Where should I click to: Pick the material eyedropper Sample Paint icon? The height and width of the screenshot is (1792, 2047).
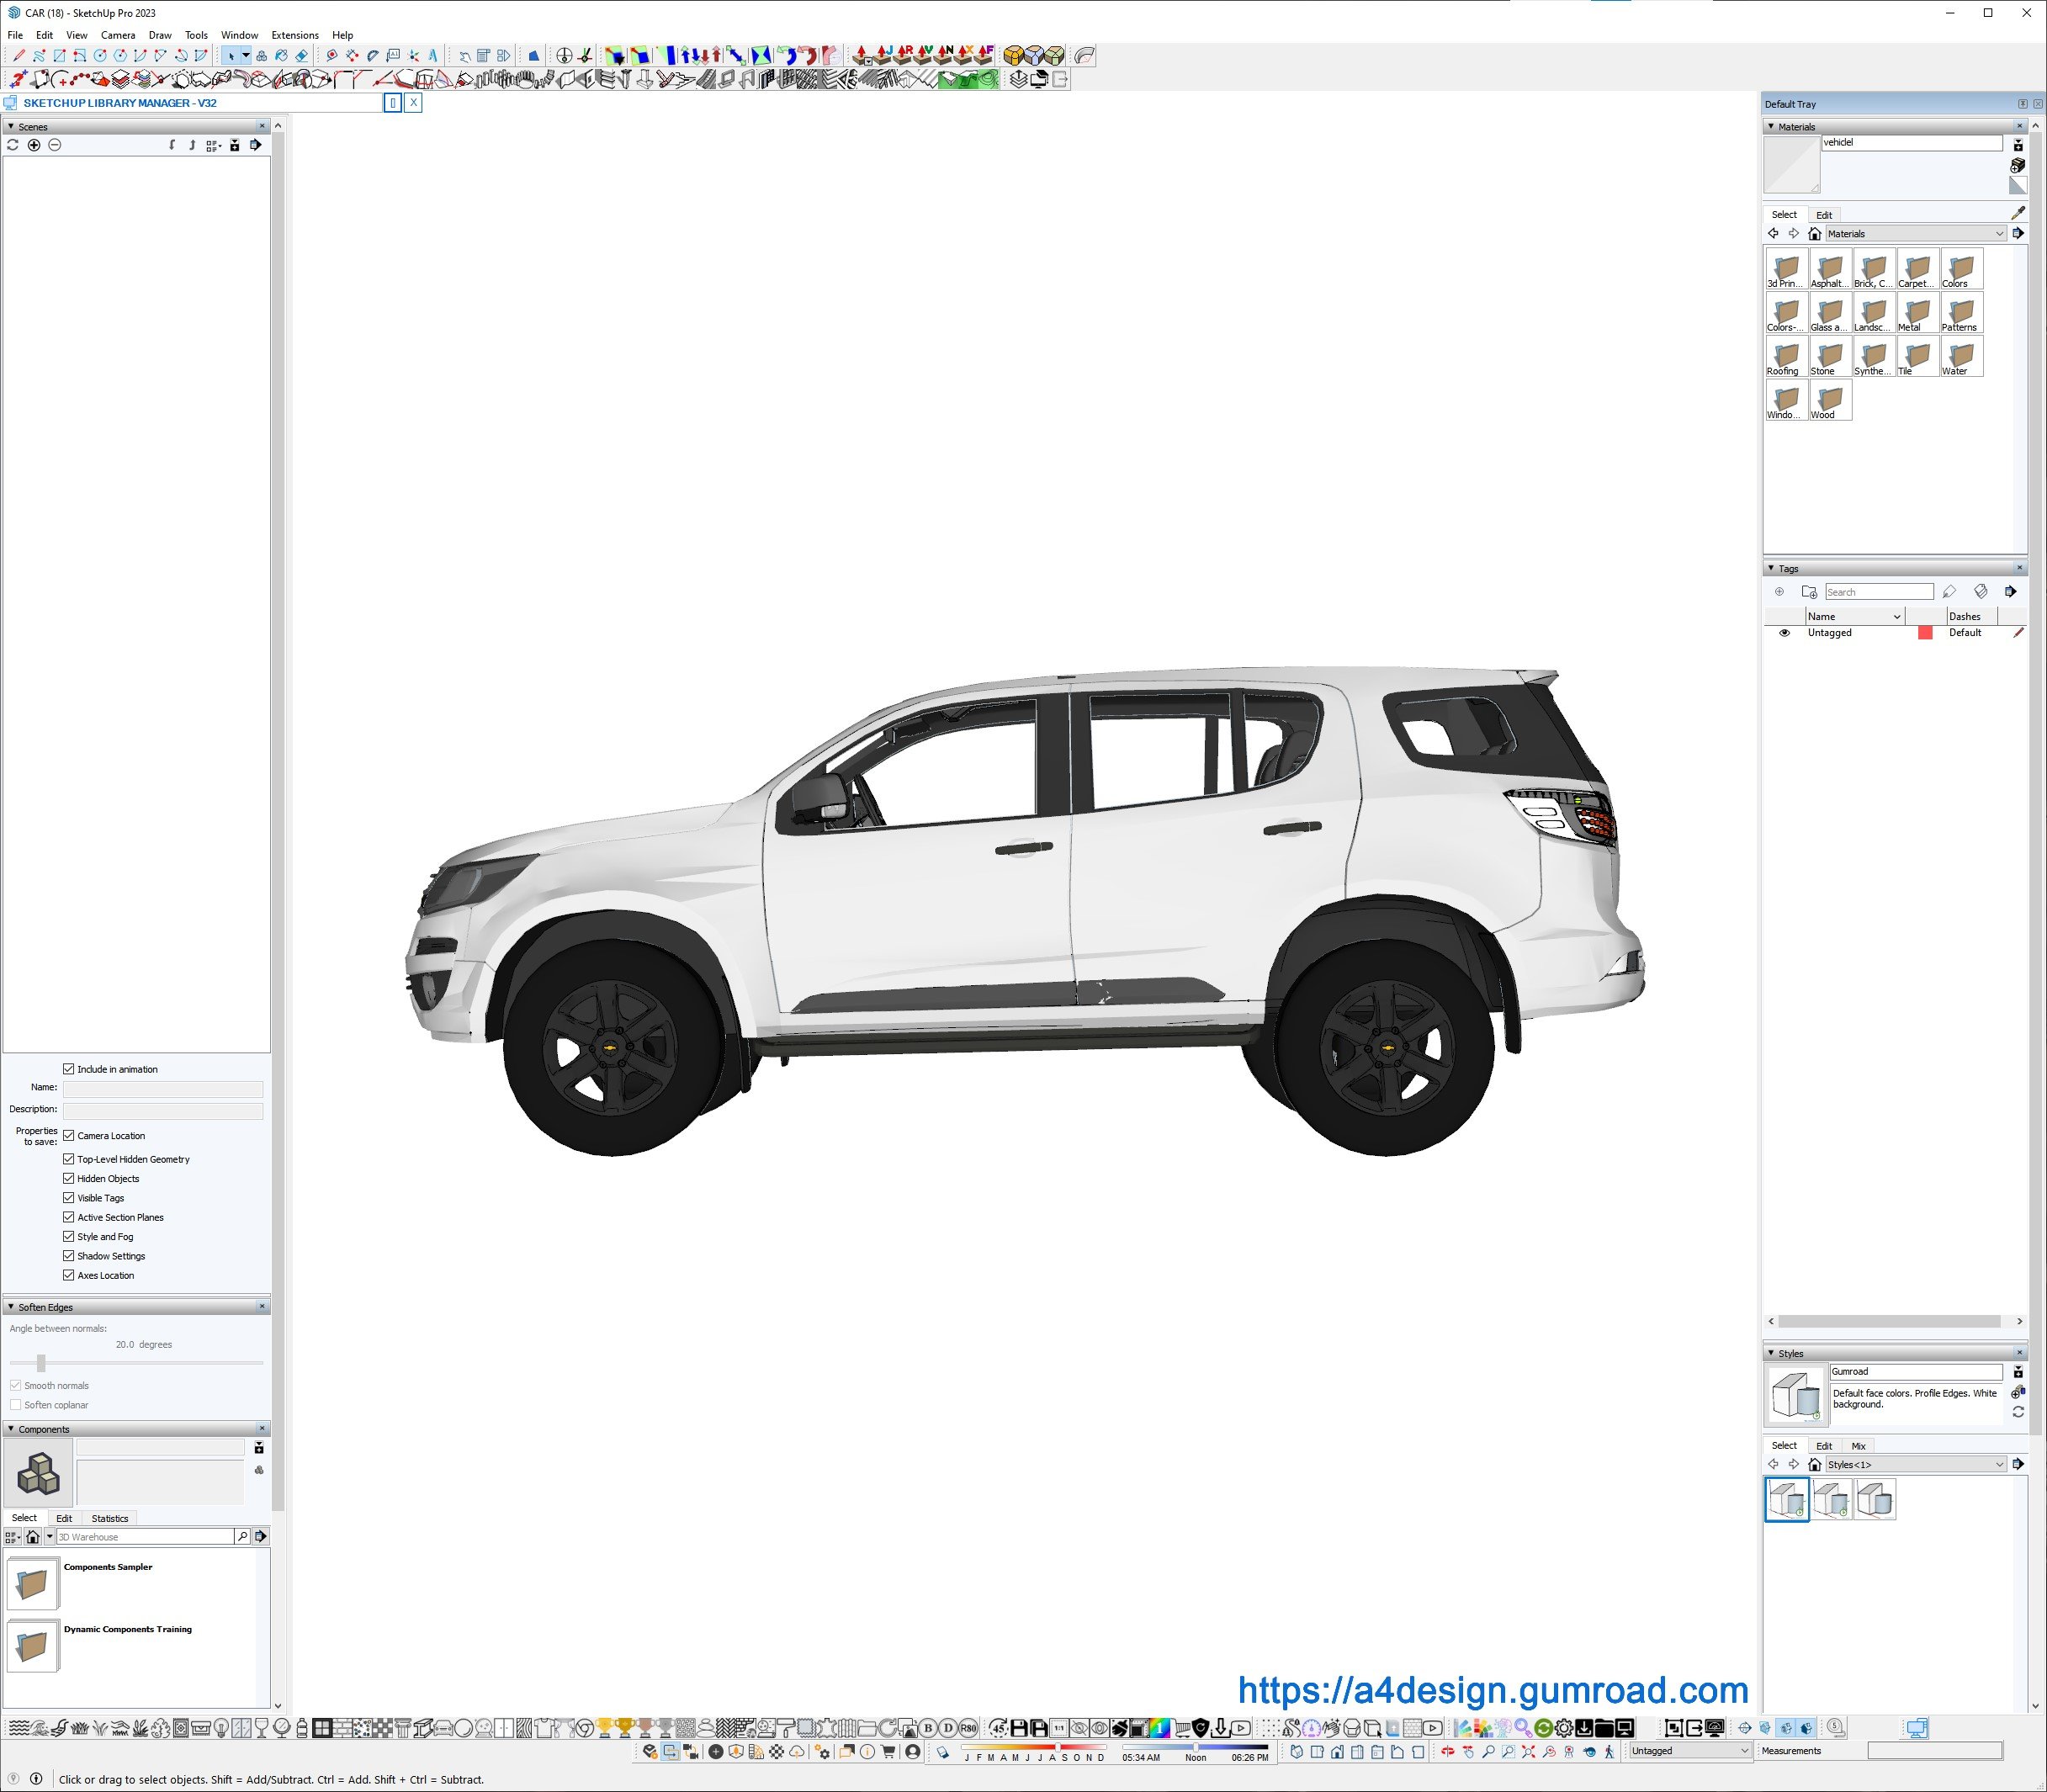[x=2017, y=213]
